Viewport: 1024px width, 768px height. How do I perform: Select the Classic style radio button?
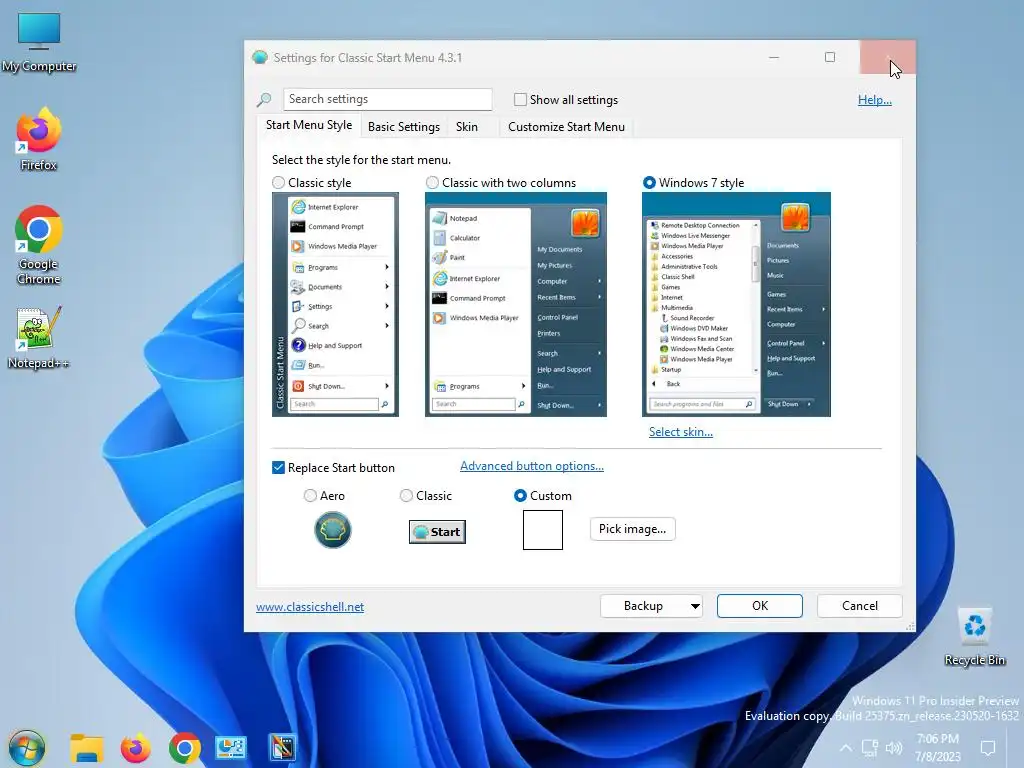coord(279,183)
